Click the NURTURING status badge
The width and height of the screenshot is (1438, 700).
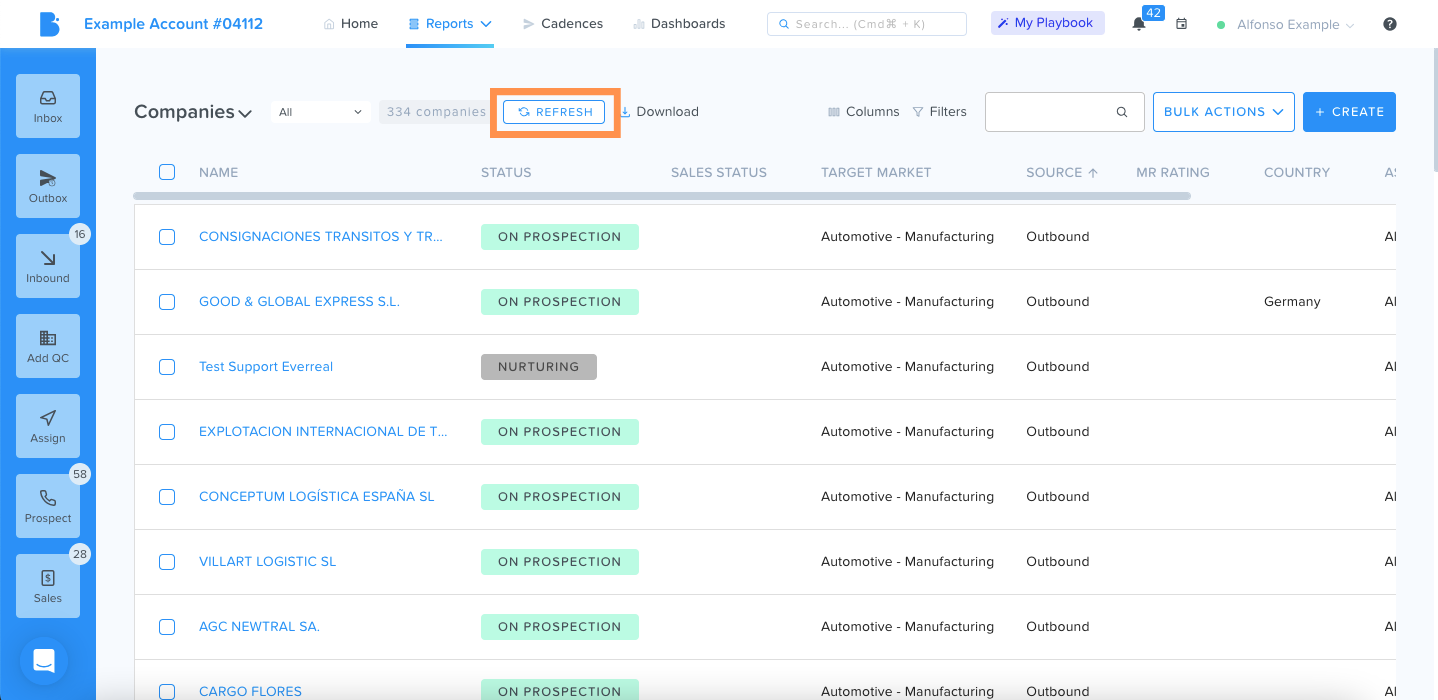(539, 367)
